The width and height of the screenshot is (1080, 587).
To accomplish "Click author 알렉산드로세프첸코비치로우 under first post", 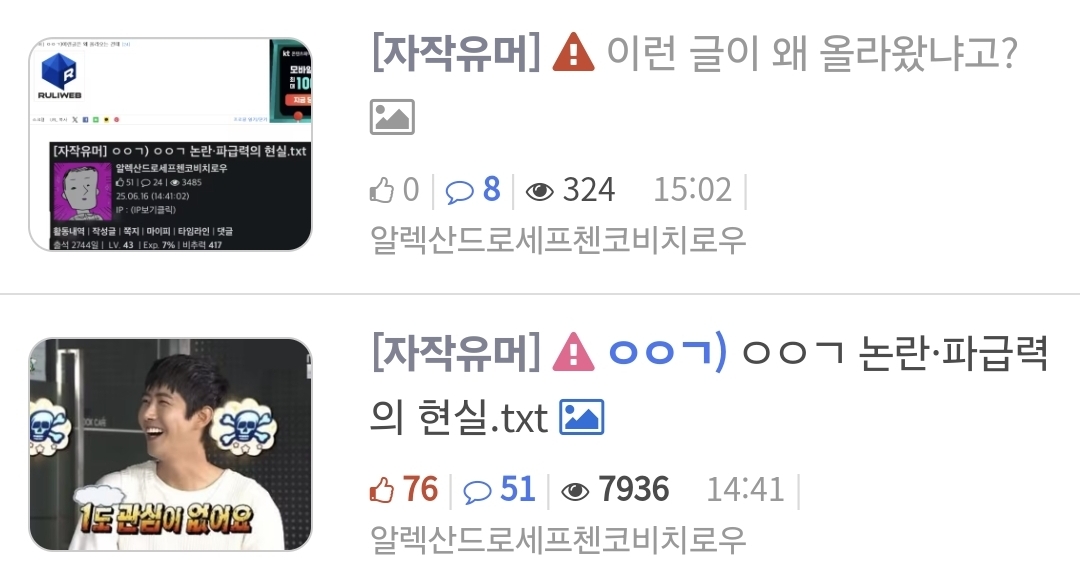I will (x=558, y=240).
